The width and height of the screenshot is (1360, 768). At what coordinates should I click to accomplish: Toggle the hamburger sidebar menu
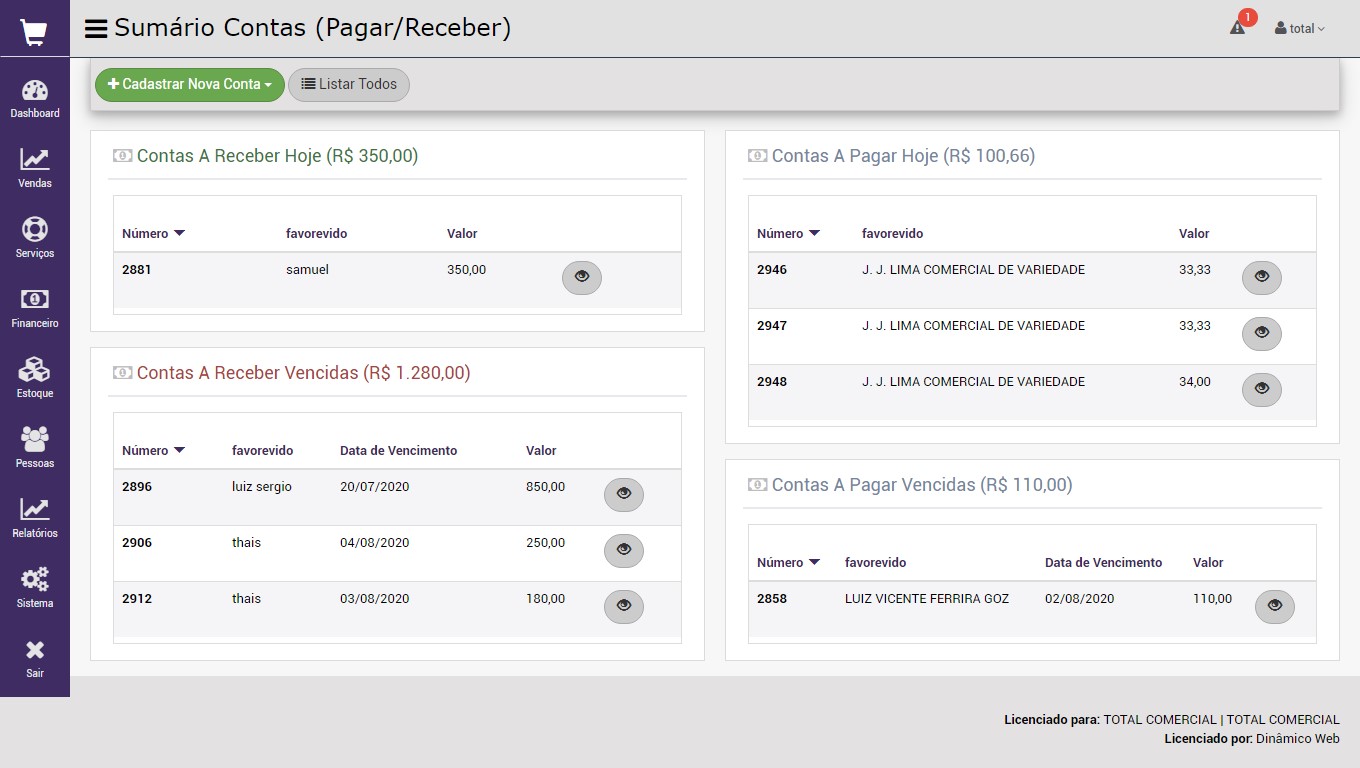pos(96,29)
